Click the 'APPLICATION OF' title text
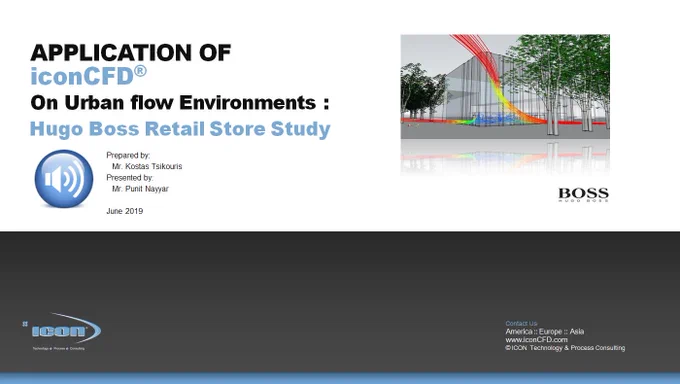 pos(131,53)
